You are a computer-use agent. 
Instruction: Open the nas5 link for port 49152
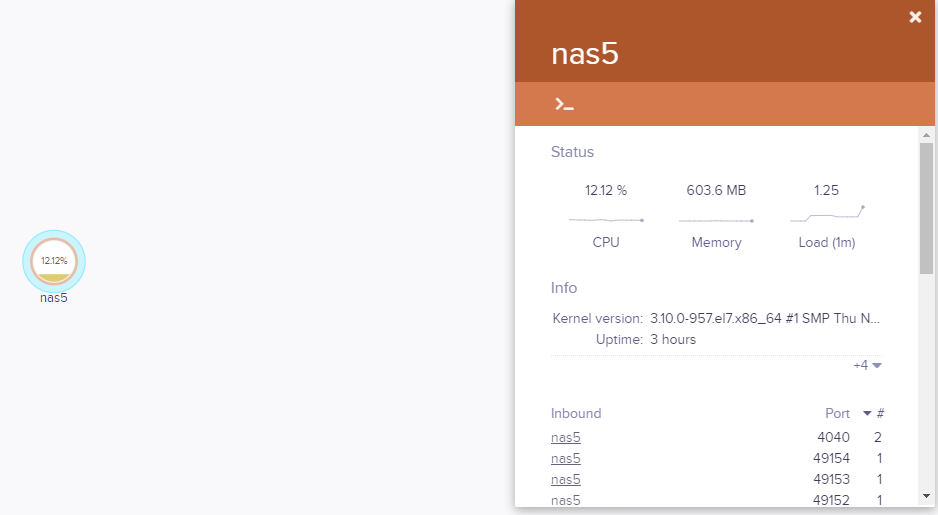pyautogui.click(x=566, y=499)
